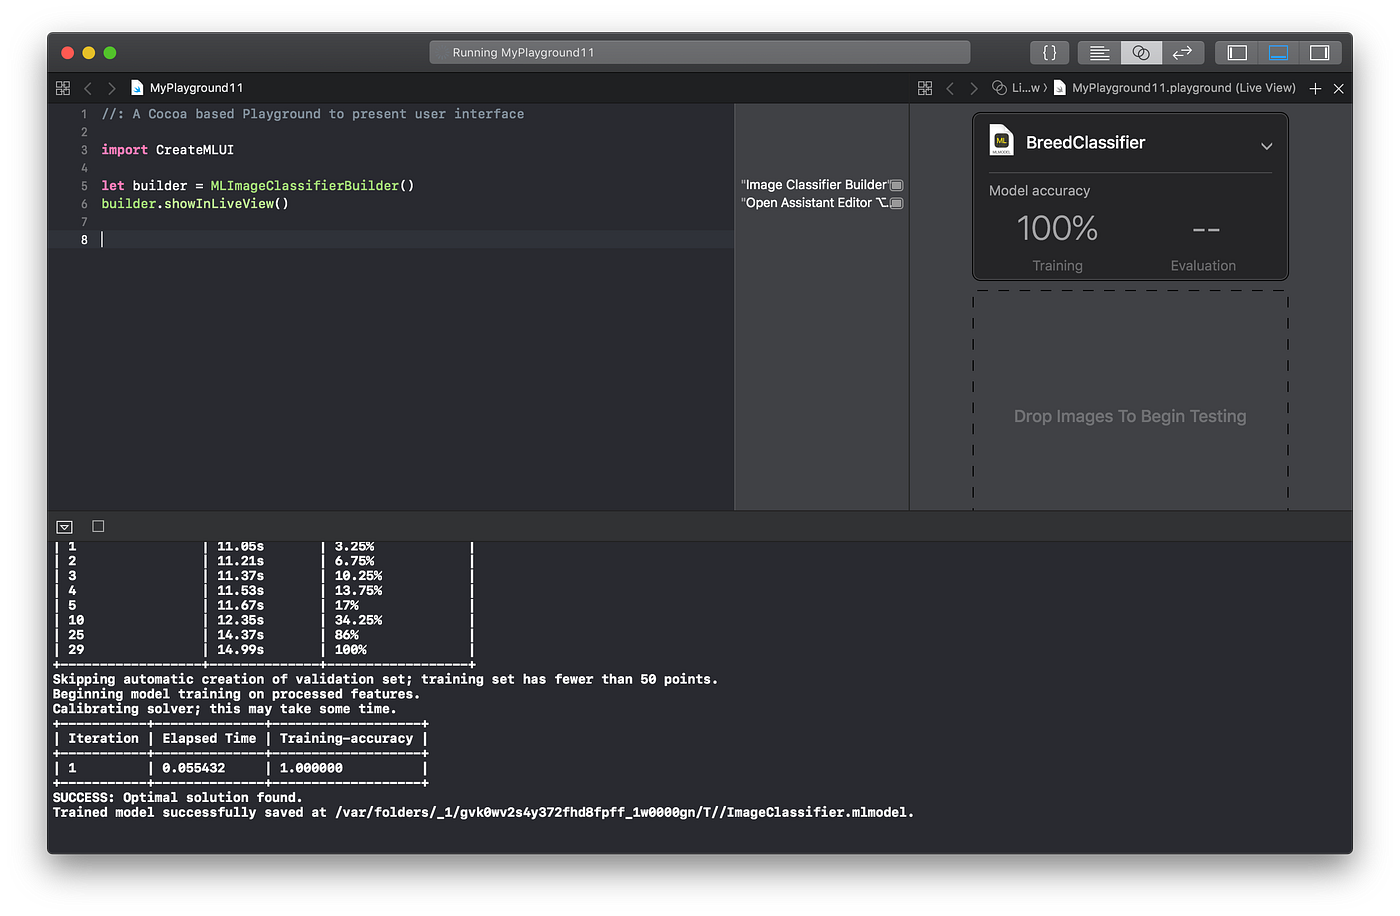Toggle the right inspector panel visibility
This screenshot has width=1400, height=916.
pos(1318,52)
